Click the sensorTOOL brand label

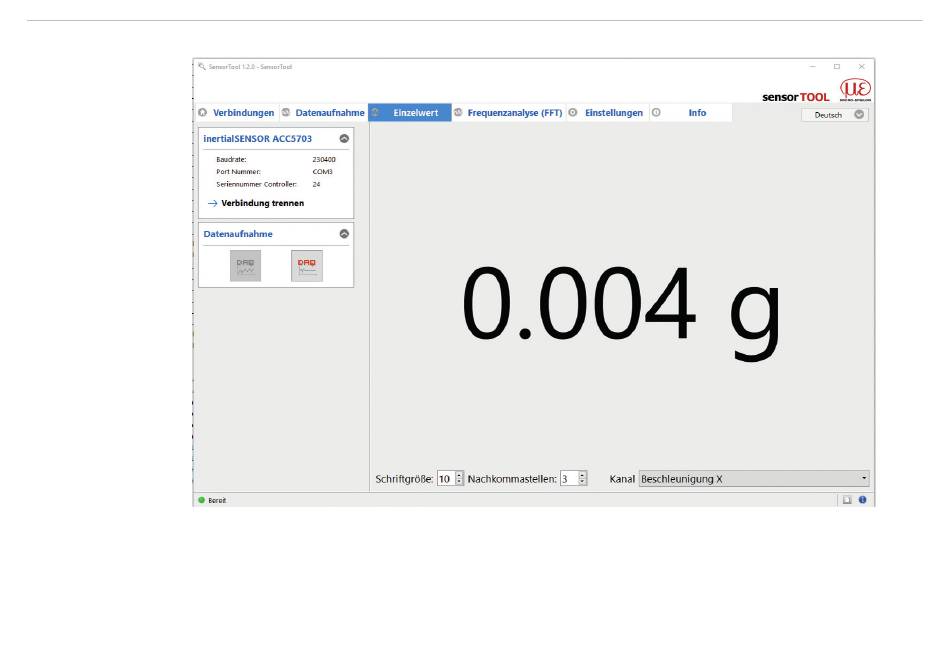(x=796, y=97)
